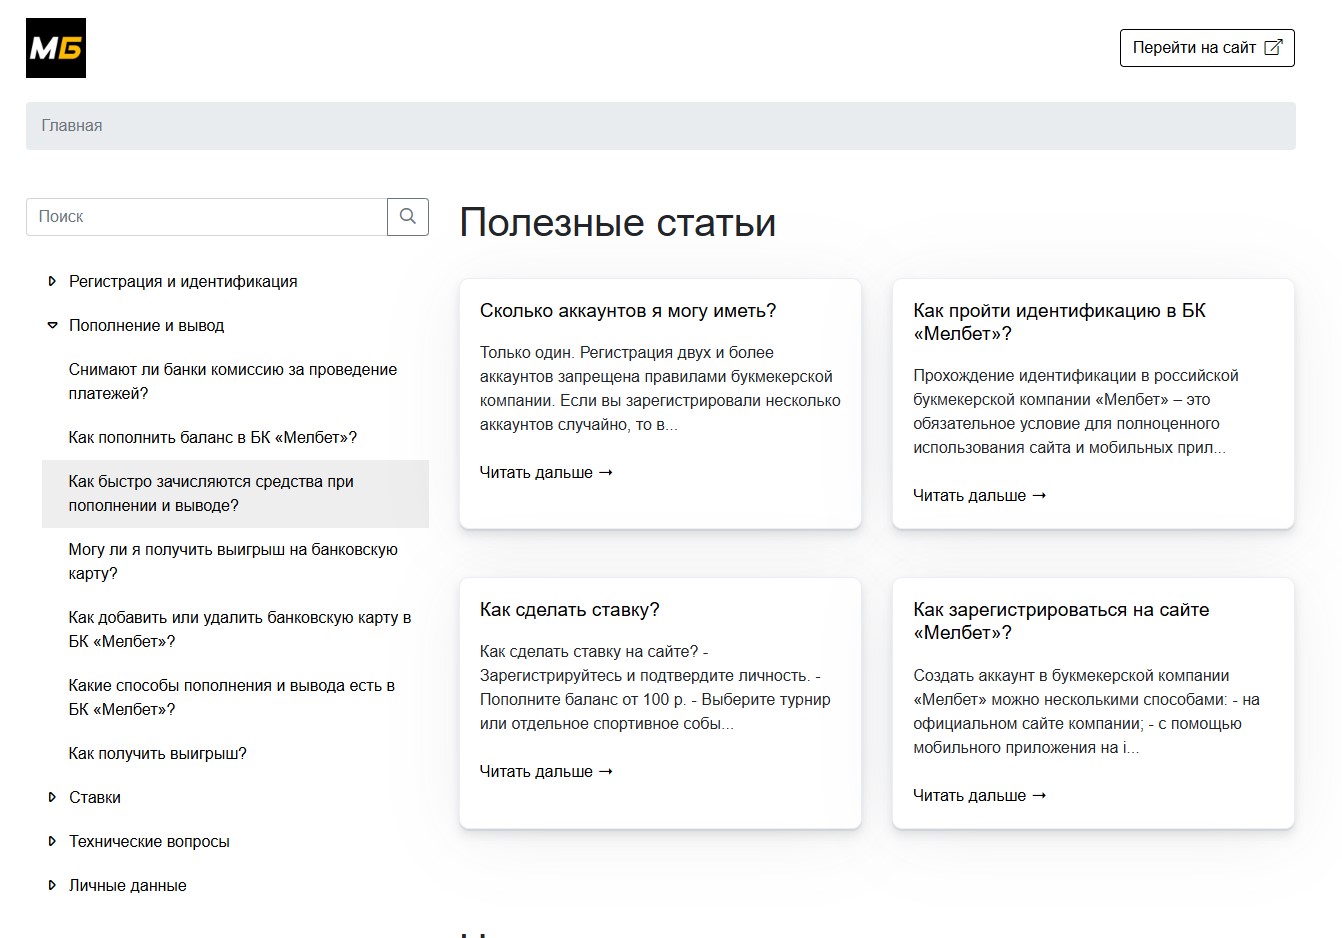1342x938 pixels.
Task: Select Пополнение и вывод section label
Action: pyautogui.click(x=146, y=326)
